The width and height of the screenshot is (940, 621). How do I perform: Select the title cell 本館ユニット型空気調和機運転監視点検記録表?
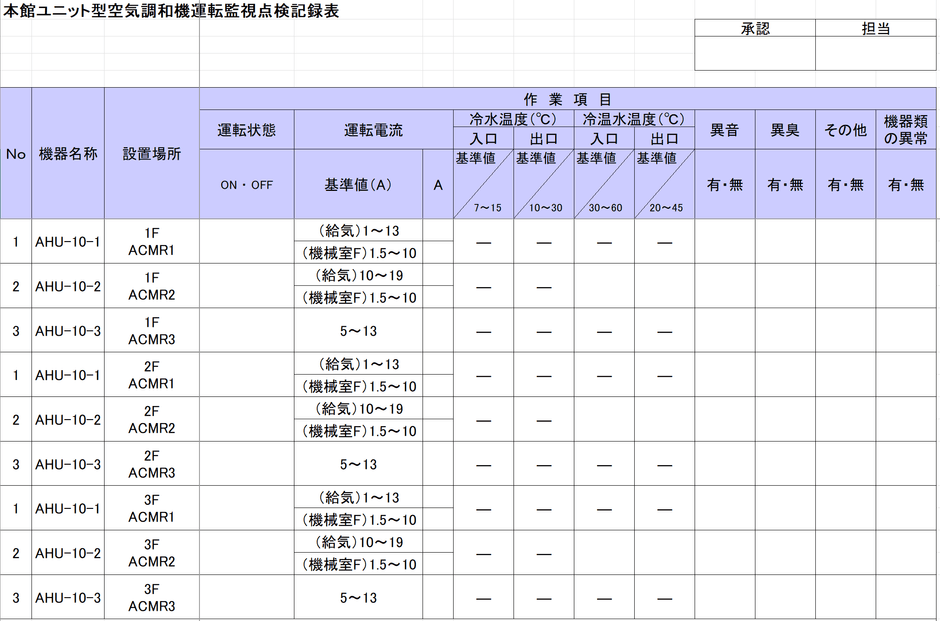coord(171,11)
